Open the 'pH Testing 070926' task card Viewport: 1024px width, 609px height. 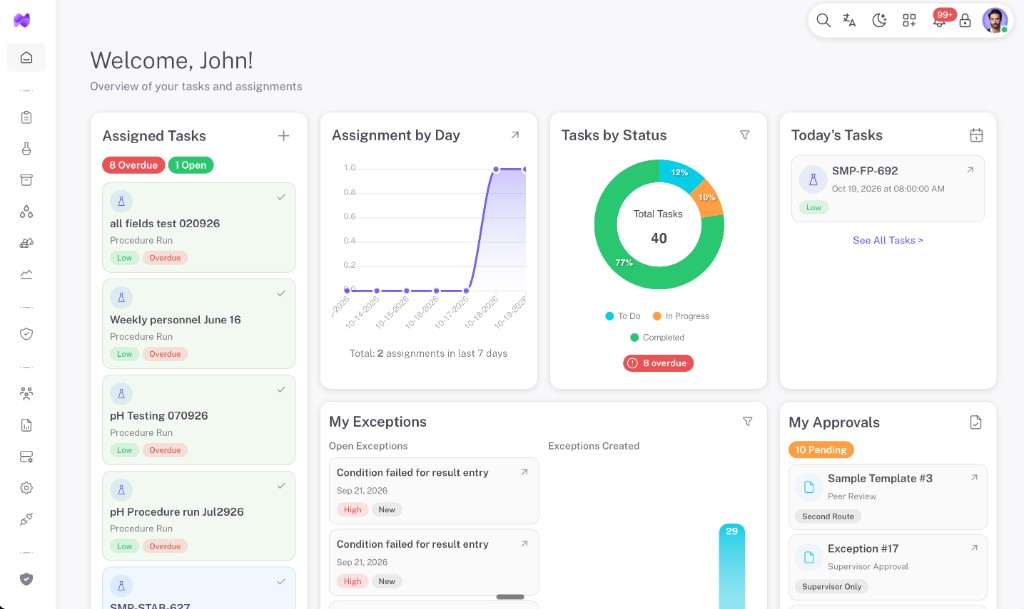pos(199,419)
